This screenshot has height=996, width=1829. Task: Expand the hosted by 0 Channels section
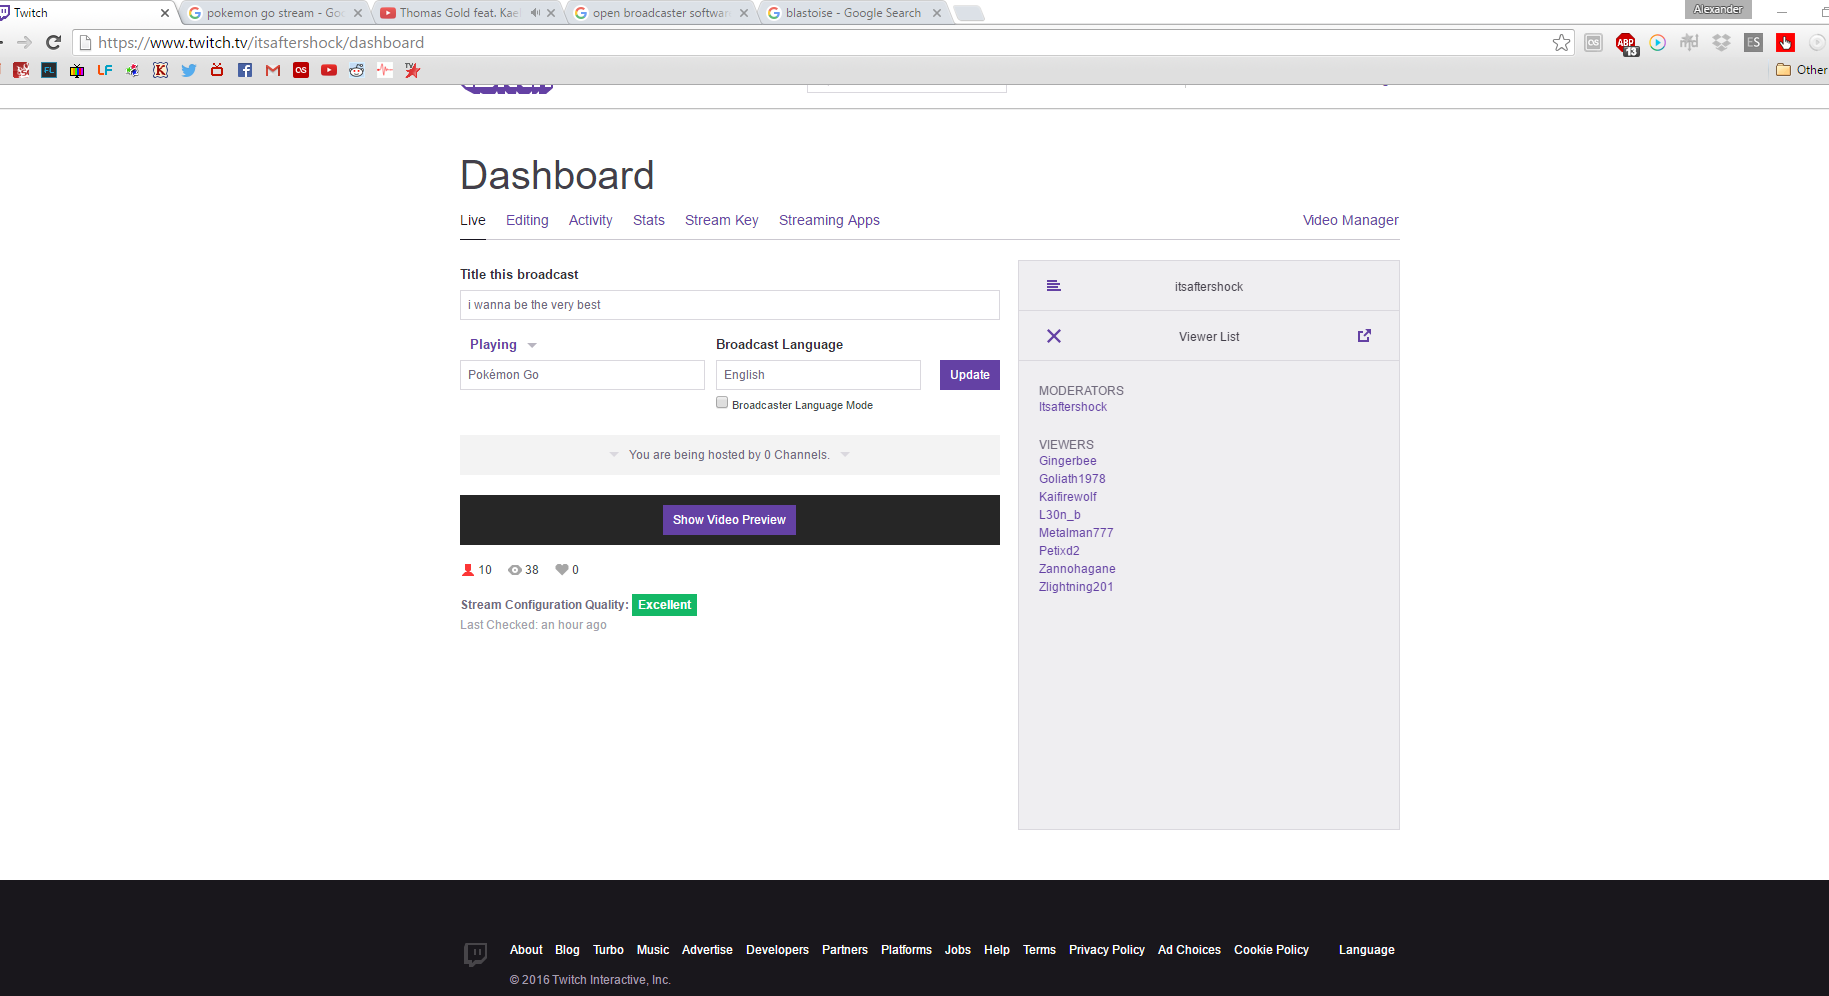[729, 455]
